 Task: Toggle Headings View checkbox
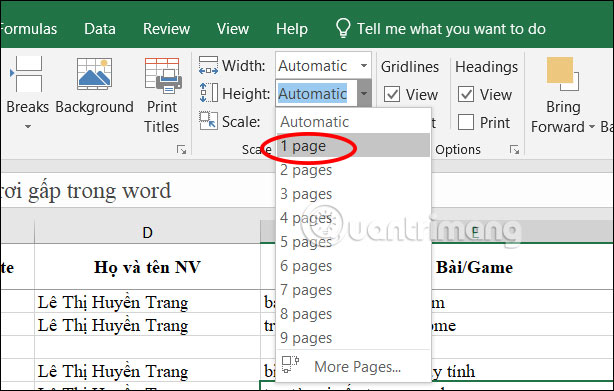[x=466, y=94]
